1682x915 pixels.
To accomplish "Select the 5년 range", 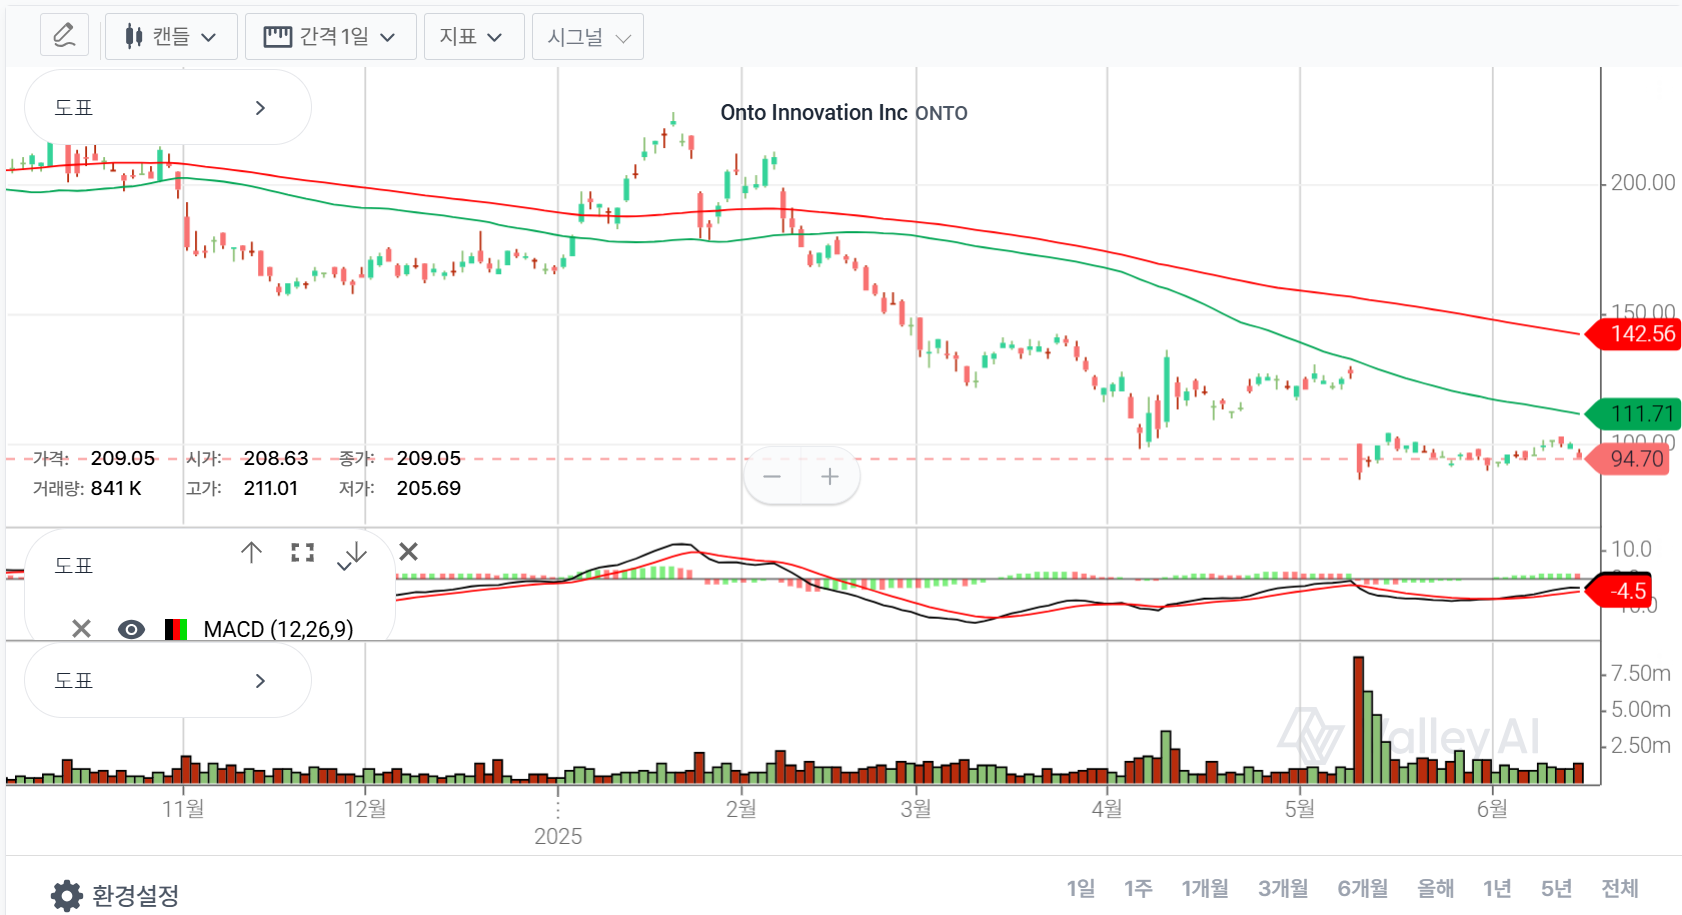I will coord(1557,888).
